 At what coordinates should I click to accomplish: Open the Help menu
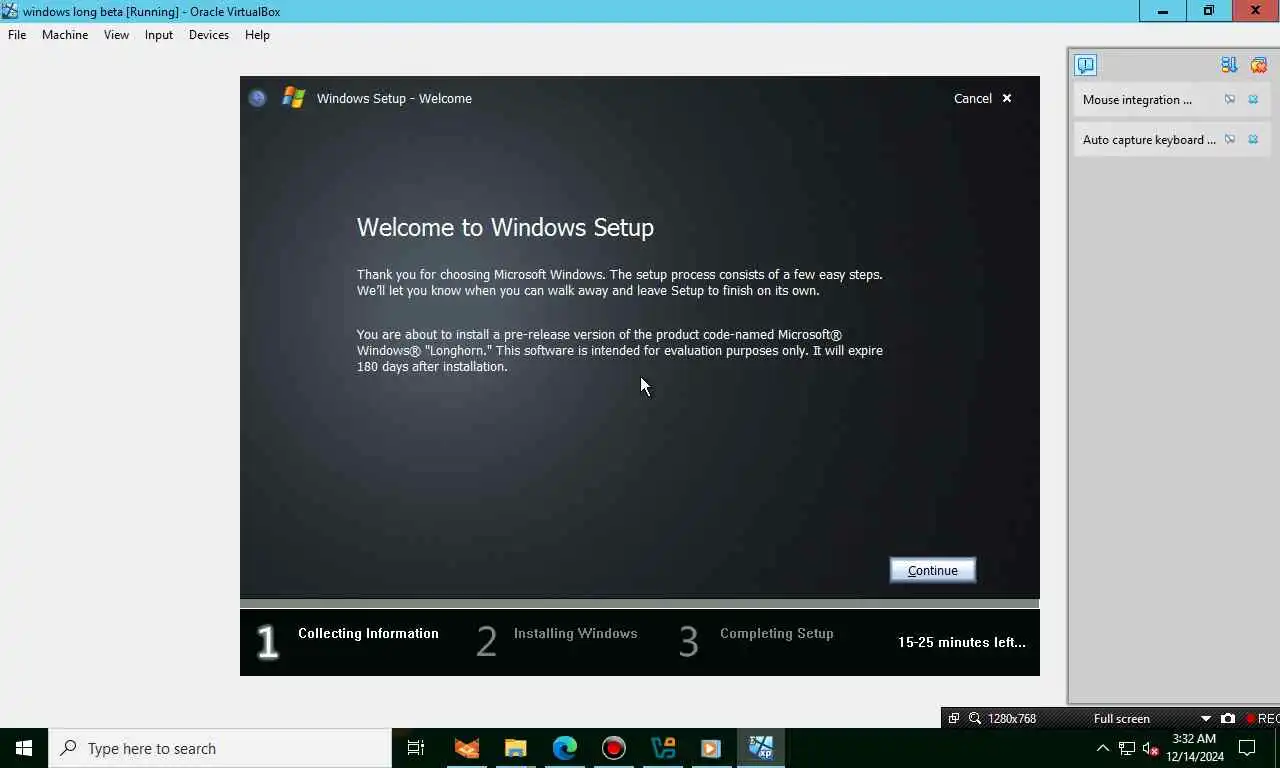(257, 35)
